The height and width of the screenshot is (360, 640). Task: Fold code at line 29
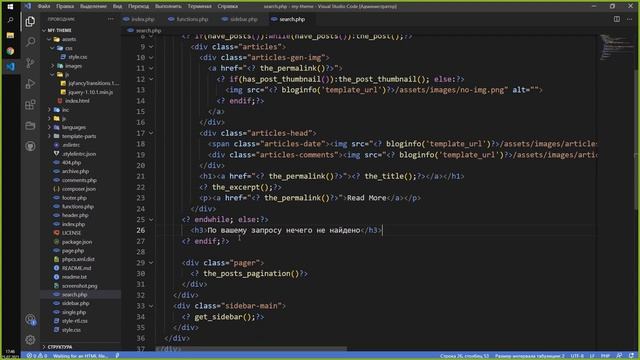coord(151,263)
